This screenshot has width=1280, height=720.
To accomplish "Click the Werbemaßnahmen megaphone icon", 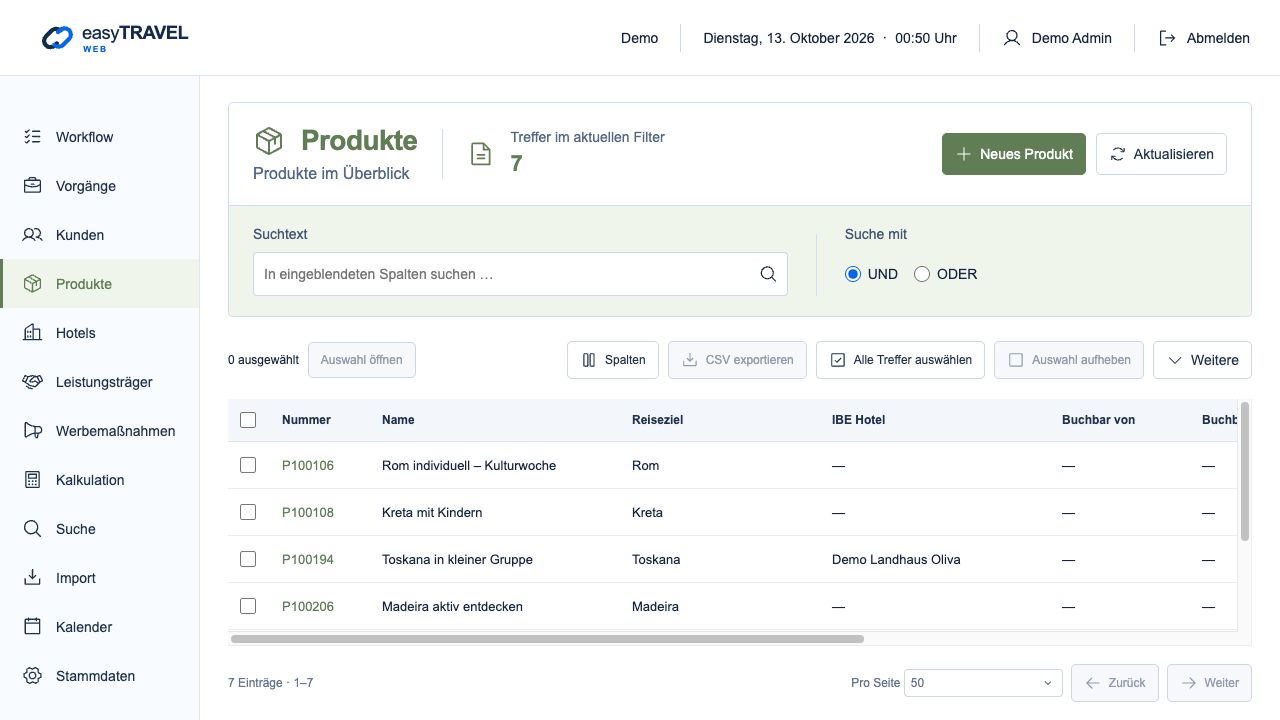I will click(x=33, y=431).
